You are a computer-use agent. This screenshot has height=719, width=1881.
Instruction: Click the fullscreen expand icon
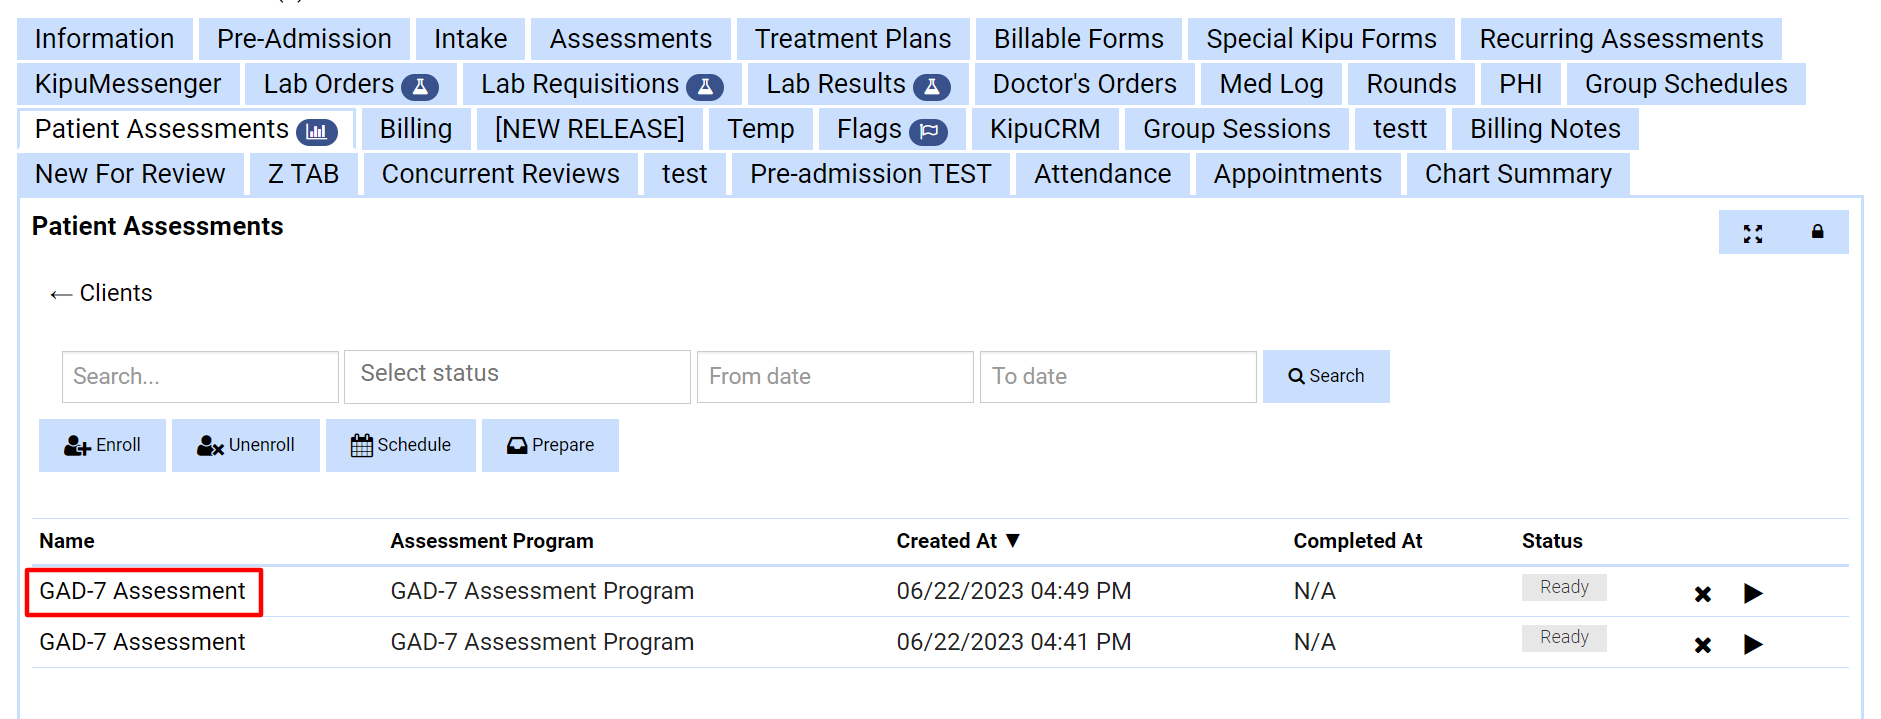click(1752, 233)
